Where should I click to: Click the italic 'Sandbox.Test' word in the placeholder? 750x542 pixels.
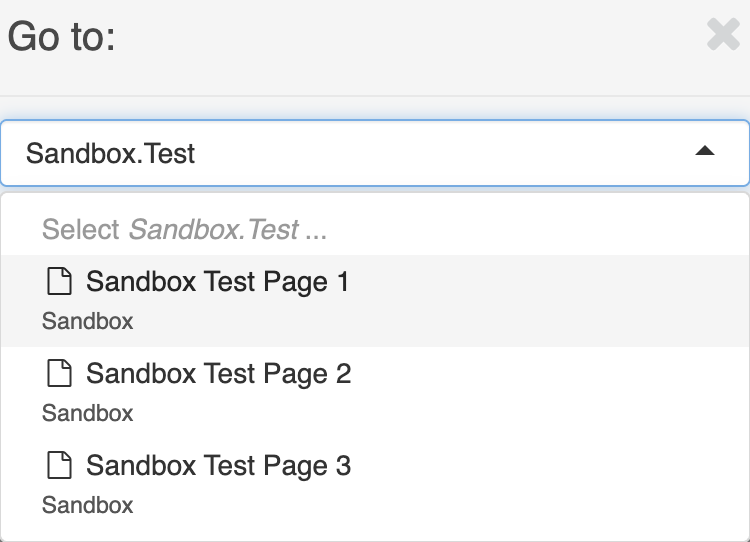tap(214, 230)
